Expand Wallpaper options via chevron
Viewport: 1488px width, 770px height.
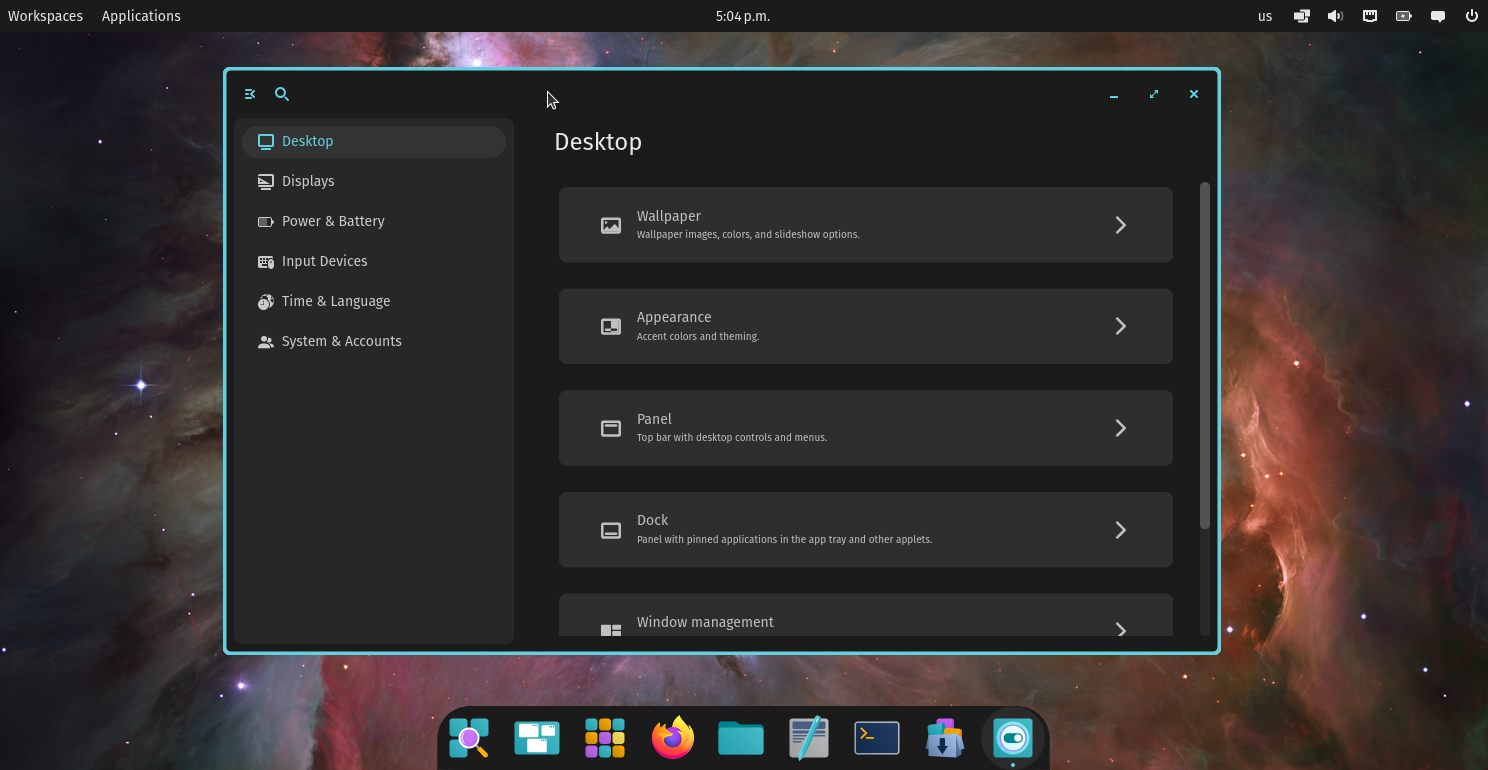point(1121,225)
